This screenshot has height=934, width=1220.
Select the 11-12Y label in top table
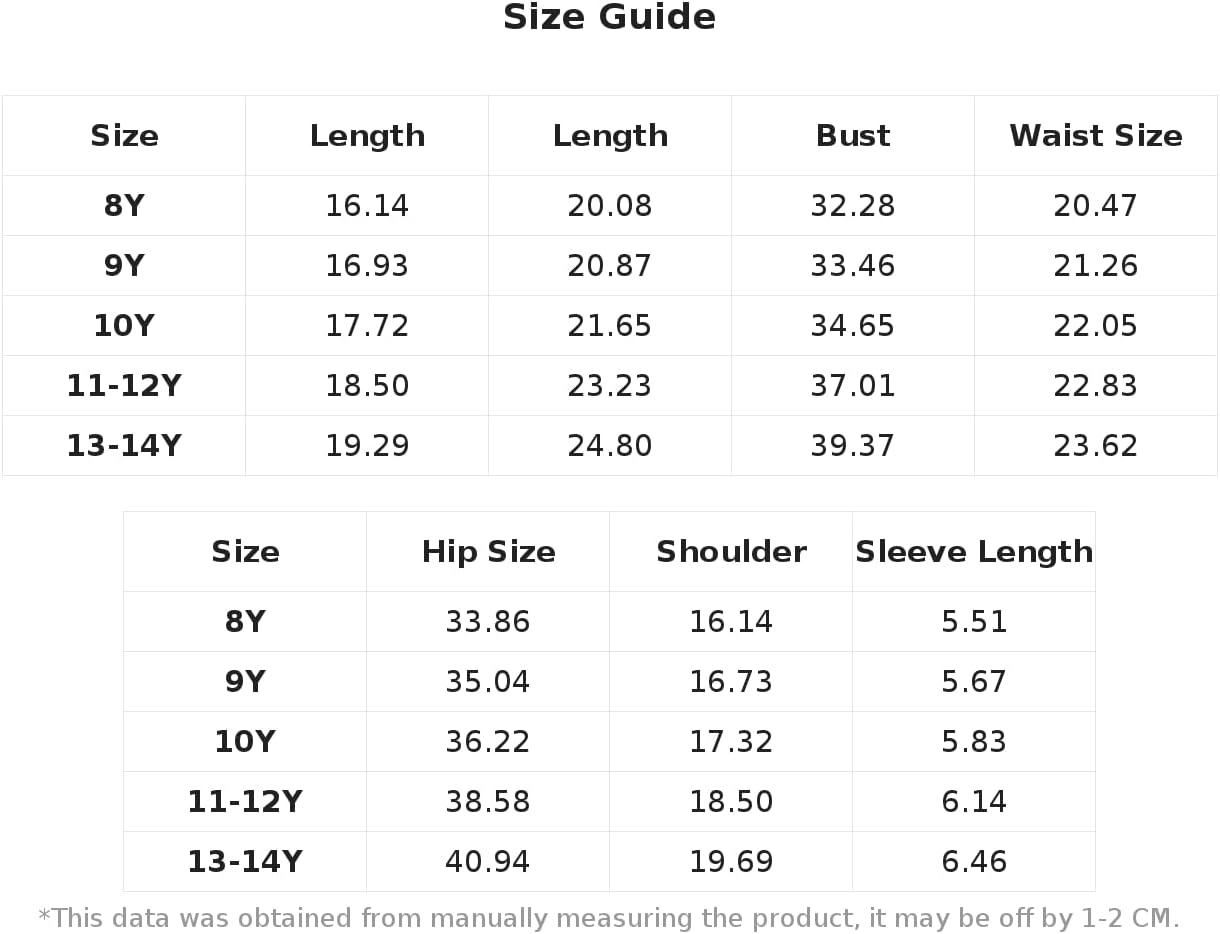(x=124, y=386)
